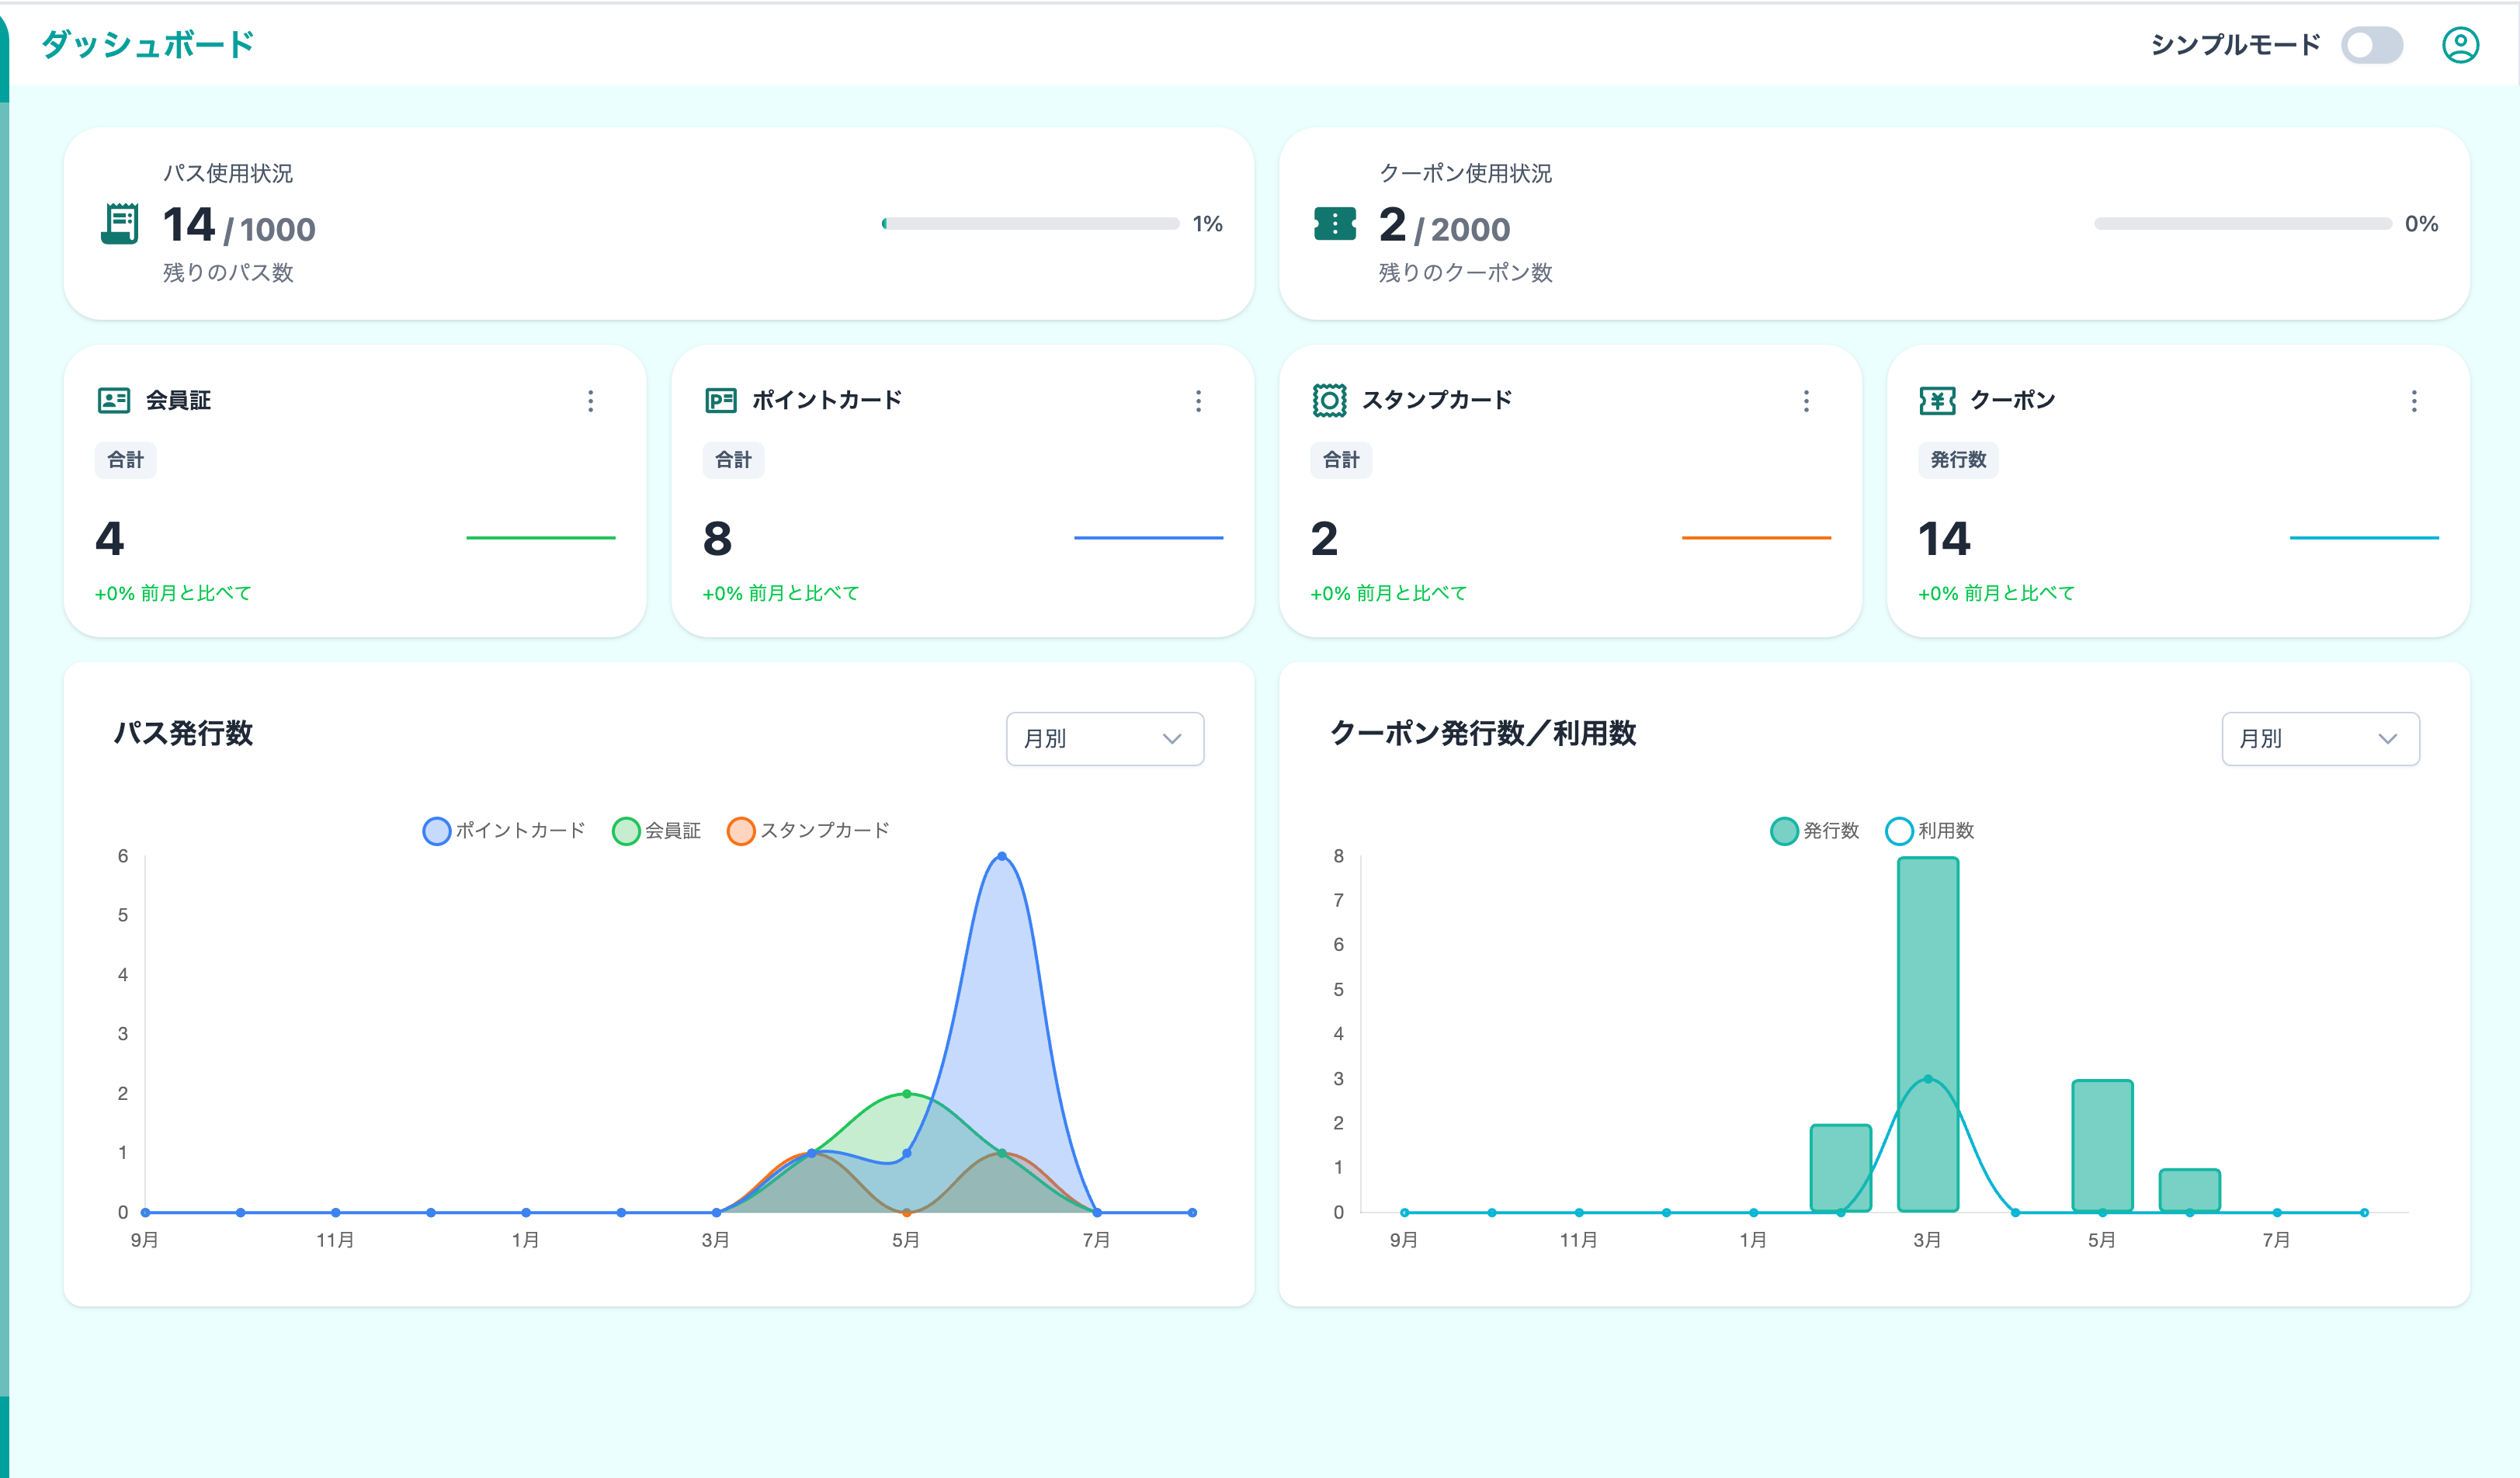2520x1478 pixels.
Task: Toggle the シンプルモード switch
Action: [x=2372, y=45]
